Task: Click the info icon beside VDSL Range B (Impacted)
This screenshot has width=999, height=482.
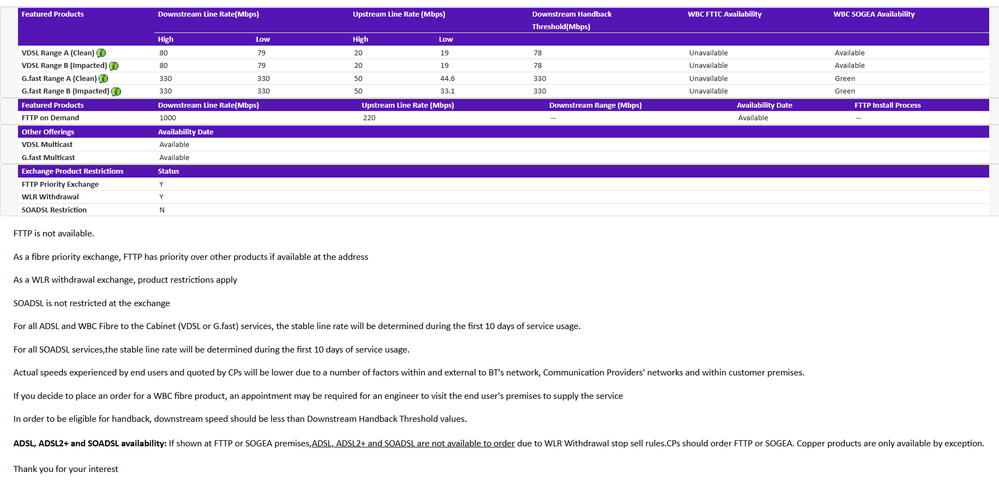Action: click(x=115, y=66)
